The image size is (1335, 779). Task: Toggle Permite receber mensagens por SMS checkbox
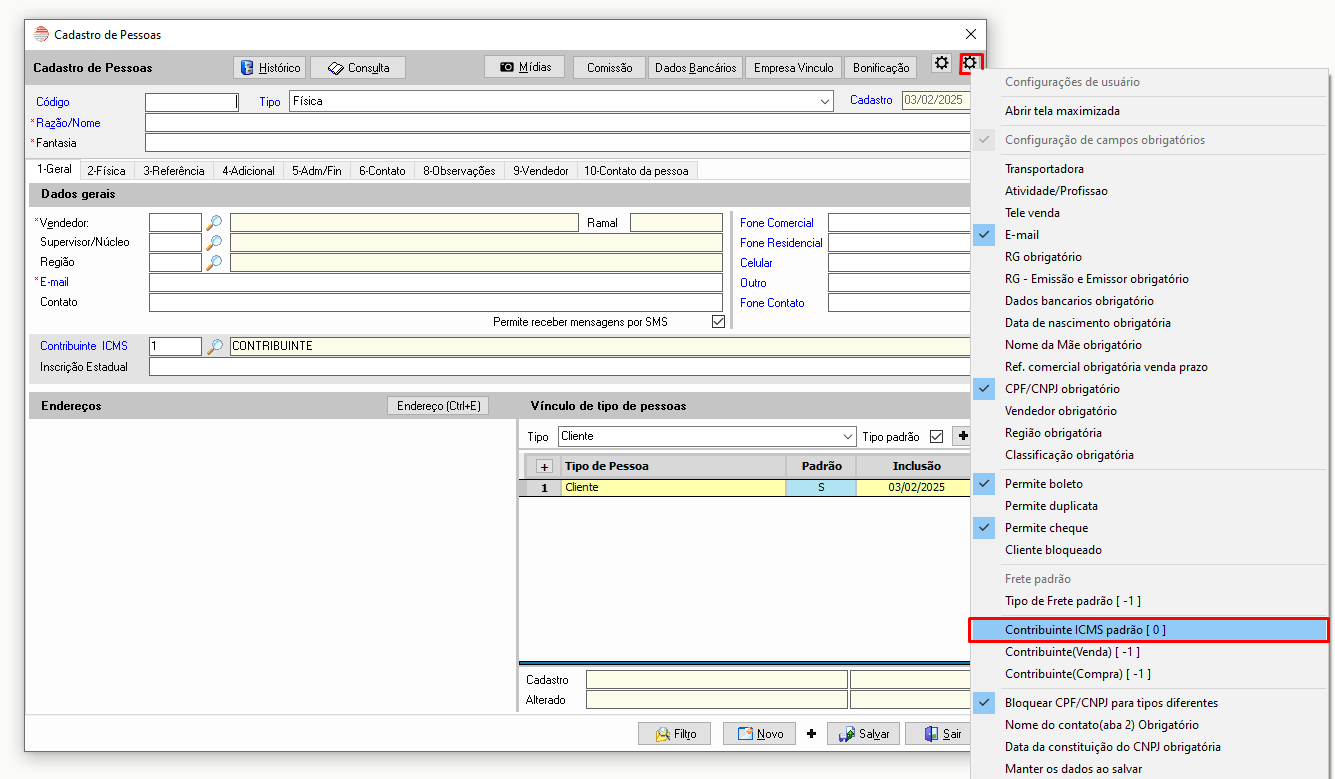[x=718, y=322]
